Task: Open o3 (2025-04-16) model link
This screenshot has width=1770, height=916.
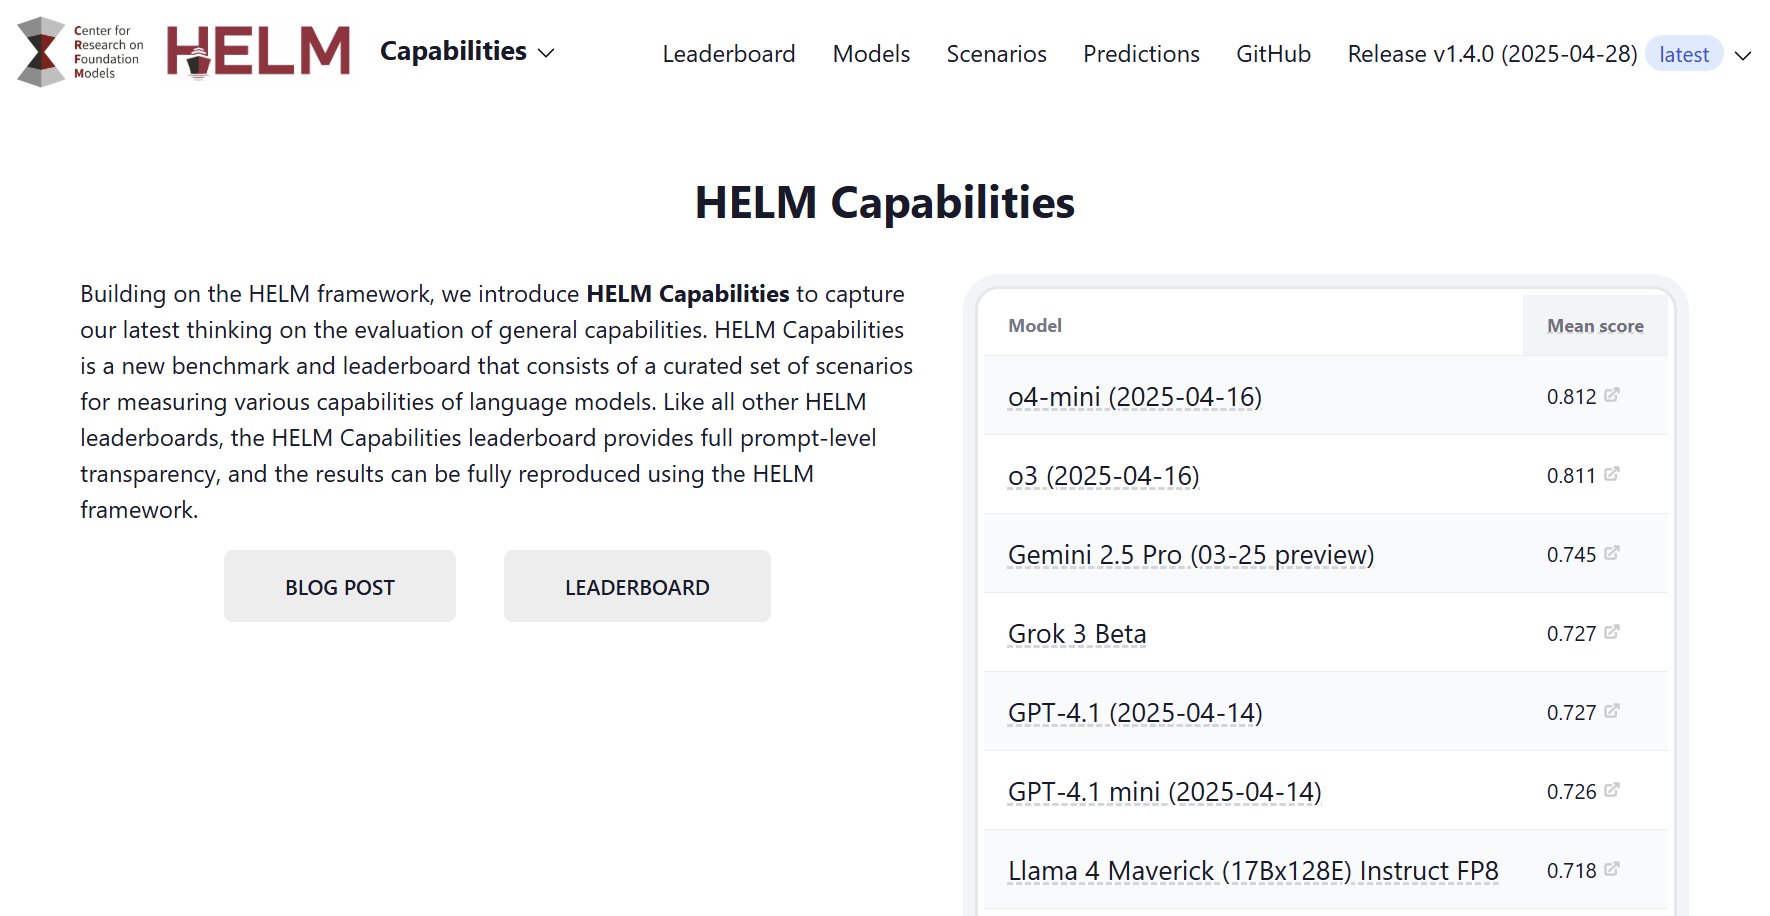Action: (x=1104, y=476)
